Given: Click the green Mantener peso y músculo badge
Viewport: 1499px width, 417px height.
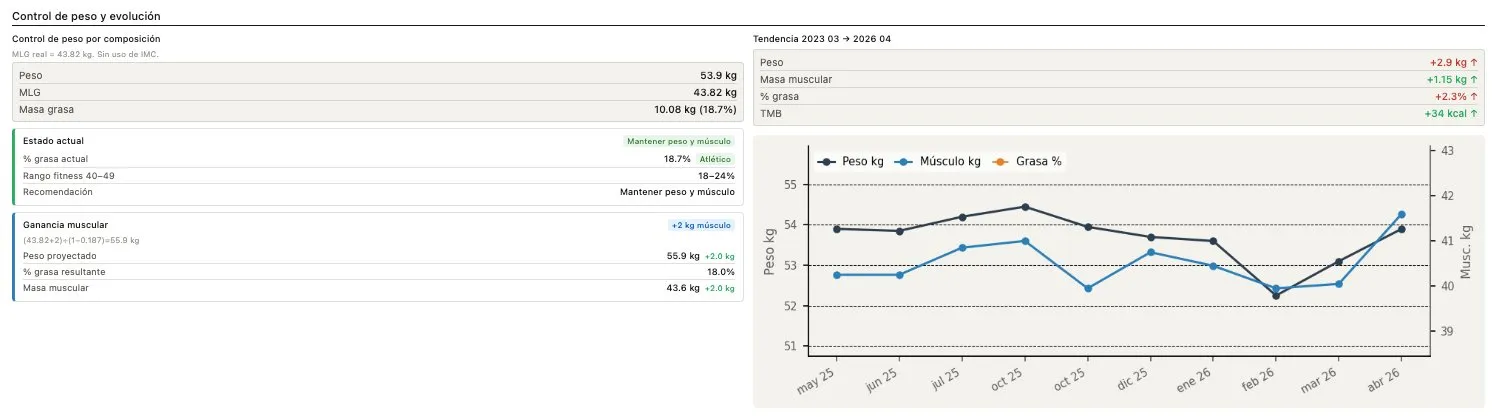Looking at the screenshot, I should 679,142.
